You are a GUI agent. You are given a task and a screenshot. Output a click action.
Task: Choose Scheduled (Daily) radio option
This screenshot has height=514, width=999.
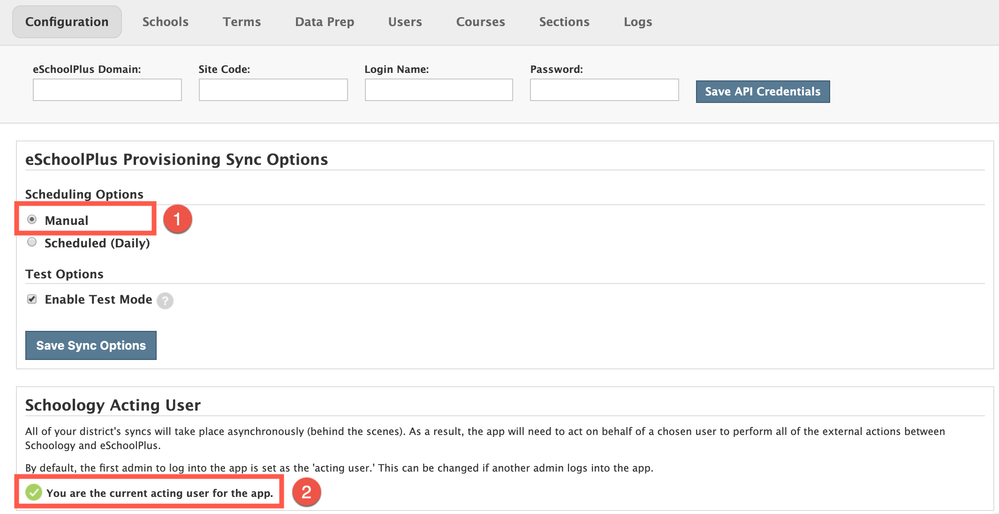pyautogui.click(x=32, y=242)
